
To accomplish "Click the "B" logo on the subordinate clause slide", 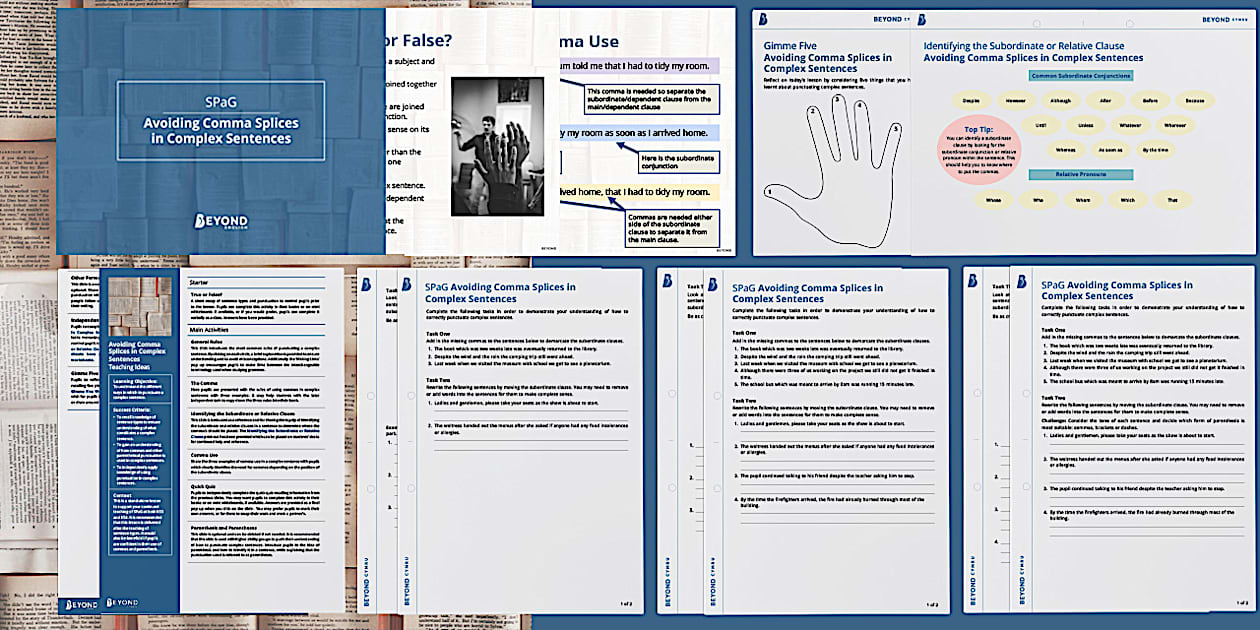I will 920,19.
